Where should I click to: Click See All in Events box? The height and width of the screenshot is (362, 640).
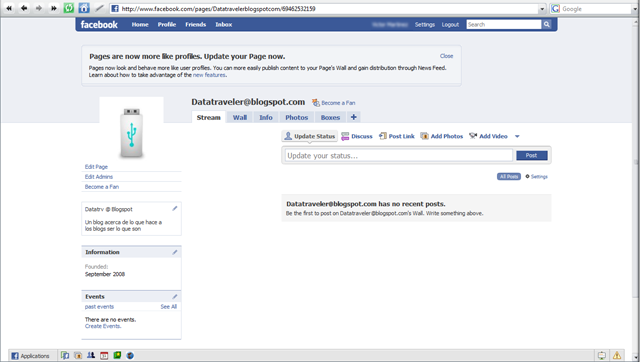point(169,306)
